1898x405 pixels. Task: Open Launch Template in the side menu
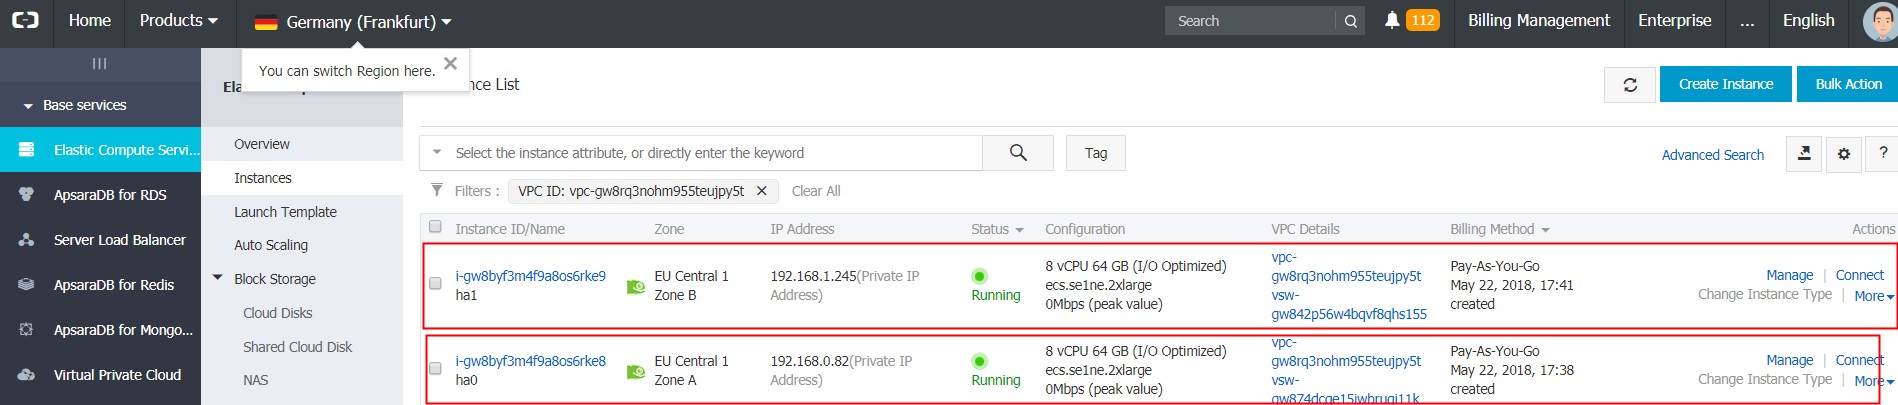point(285,212)
